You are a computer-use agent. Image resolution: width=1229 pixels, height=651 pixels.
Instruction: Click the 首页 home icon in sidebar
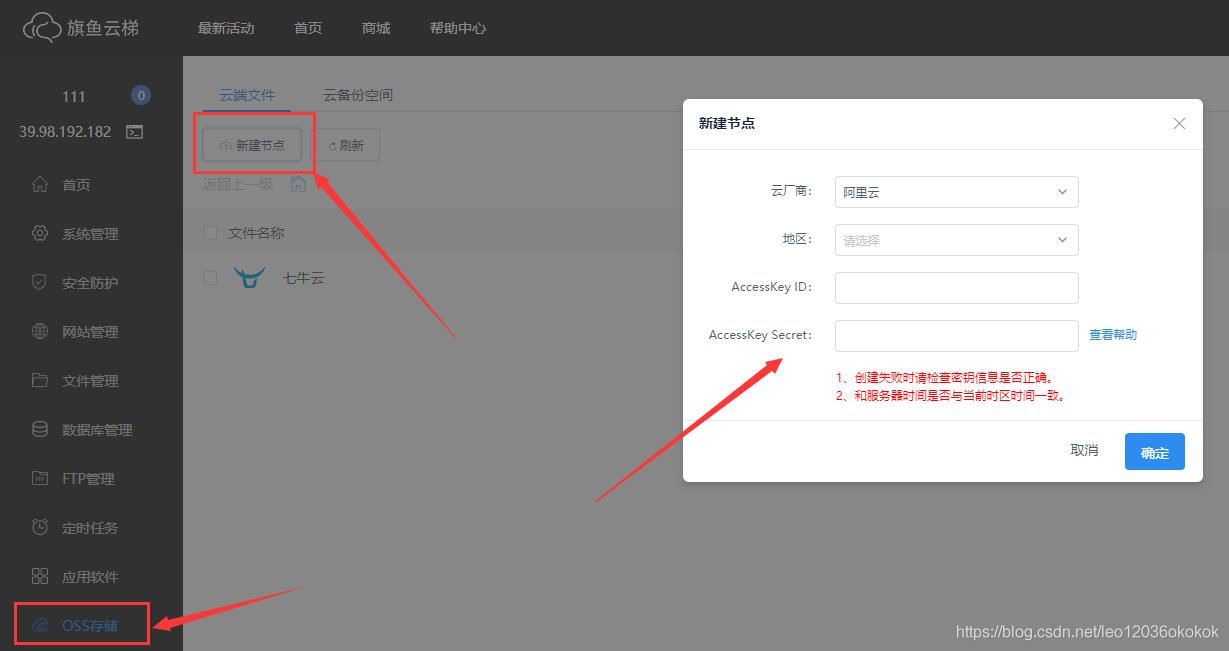click(40, 184)
